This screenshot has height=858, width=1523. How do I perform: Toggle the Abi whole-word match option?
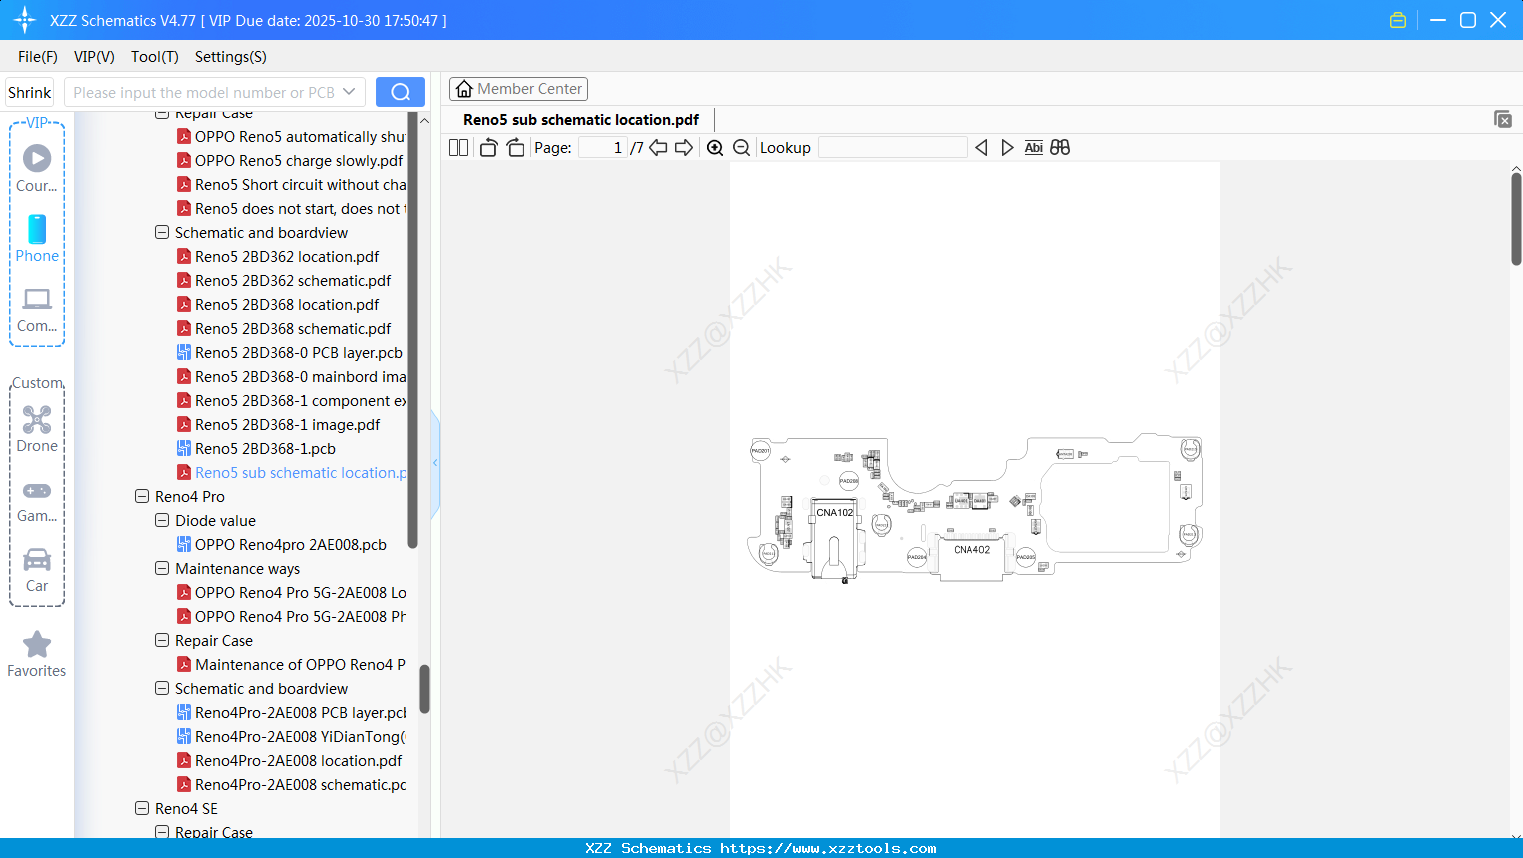pyautogui.click(x=1034, y=148)
